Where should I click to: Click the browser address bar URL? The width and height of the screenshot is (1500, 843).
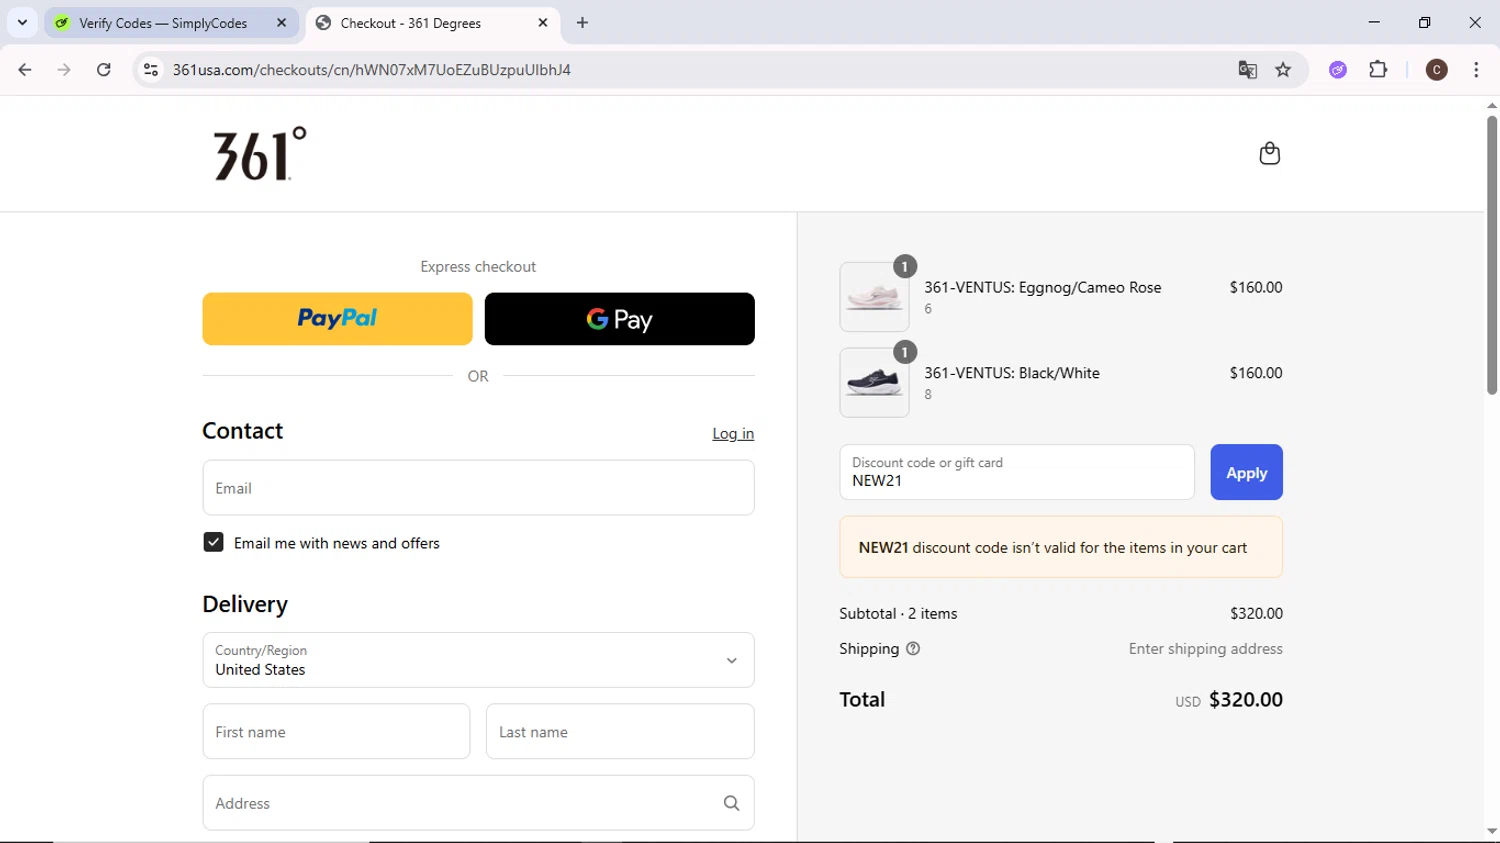click(371, 70)
